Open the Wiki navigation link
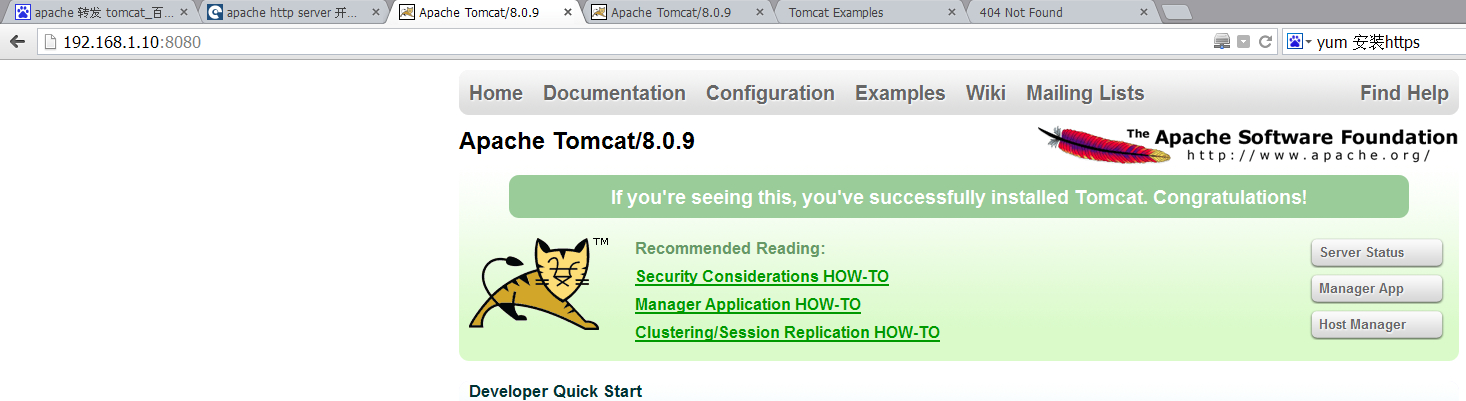The width and height of the screenshot is (1466, 401). click(986, 93)
